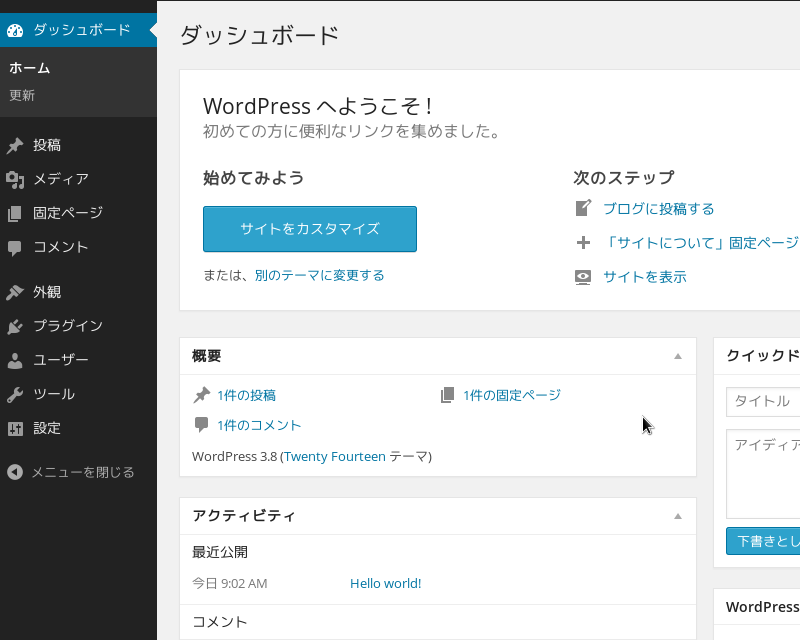Click the Appearance paintbrush icon in sidebar
Image resolution: width=800 pixels, height=640 pixels.
(15, 292)
